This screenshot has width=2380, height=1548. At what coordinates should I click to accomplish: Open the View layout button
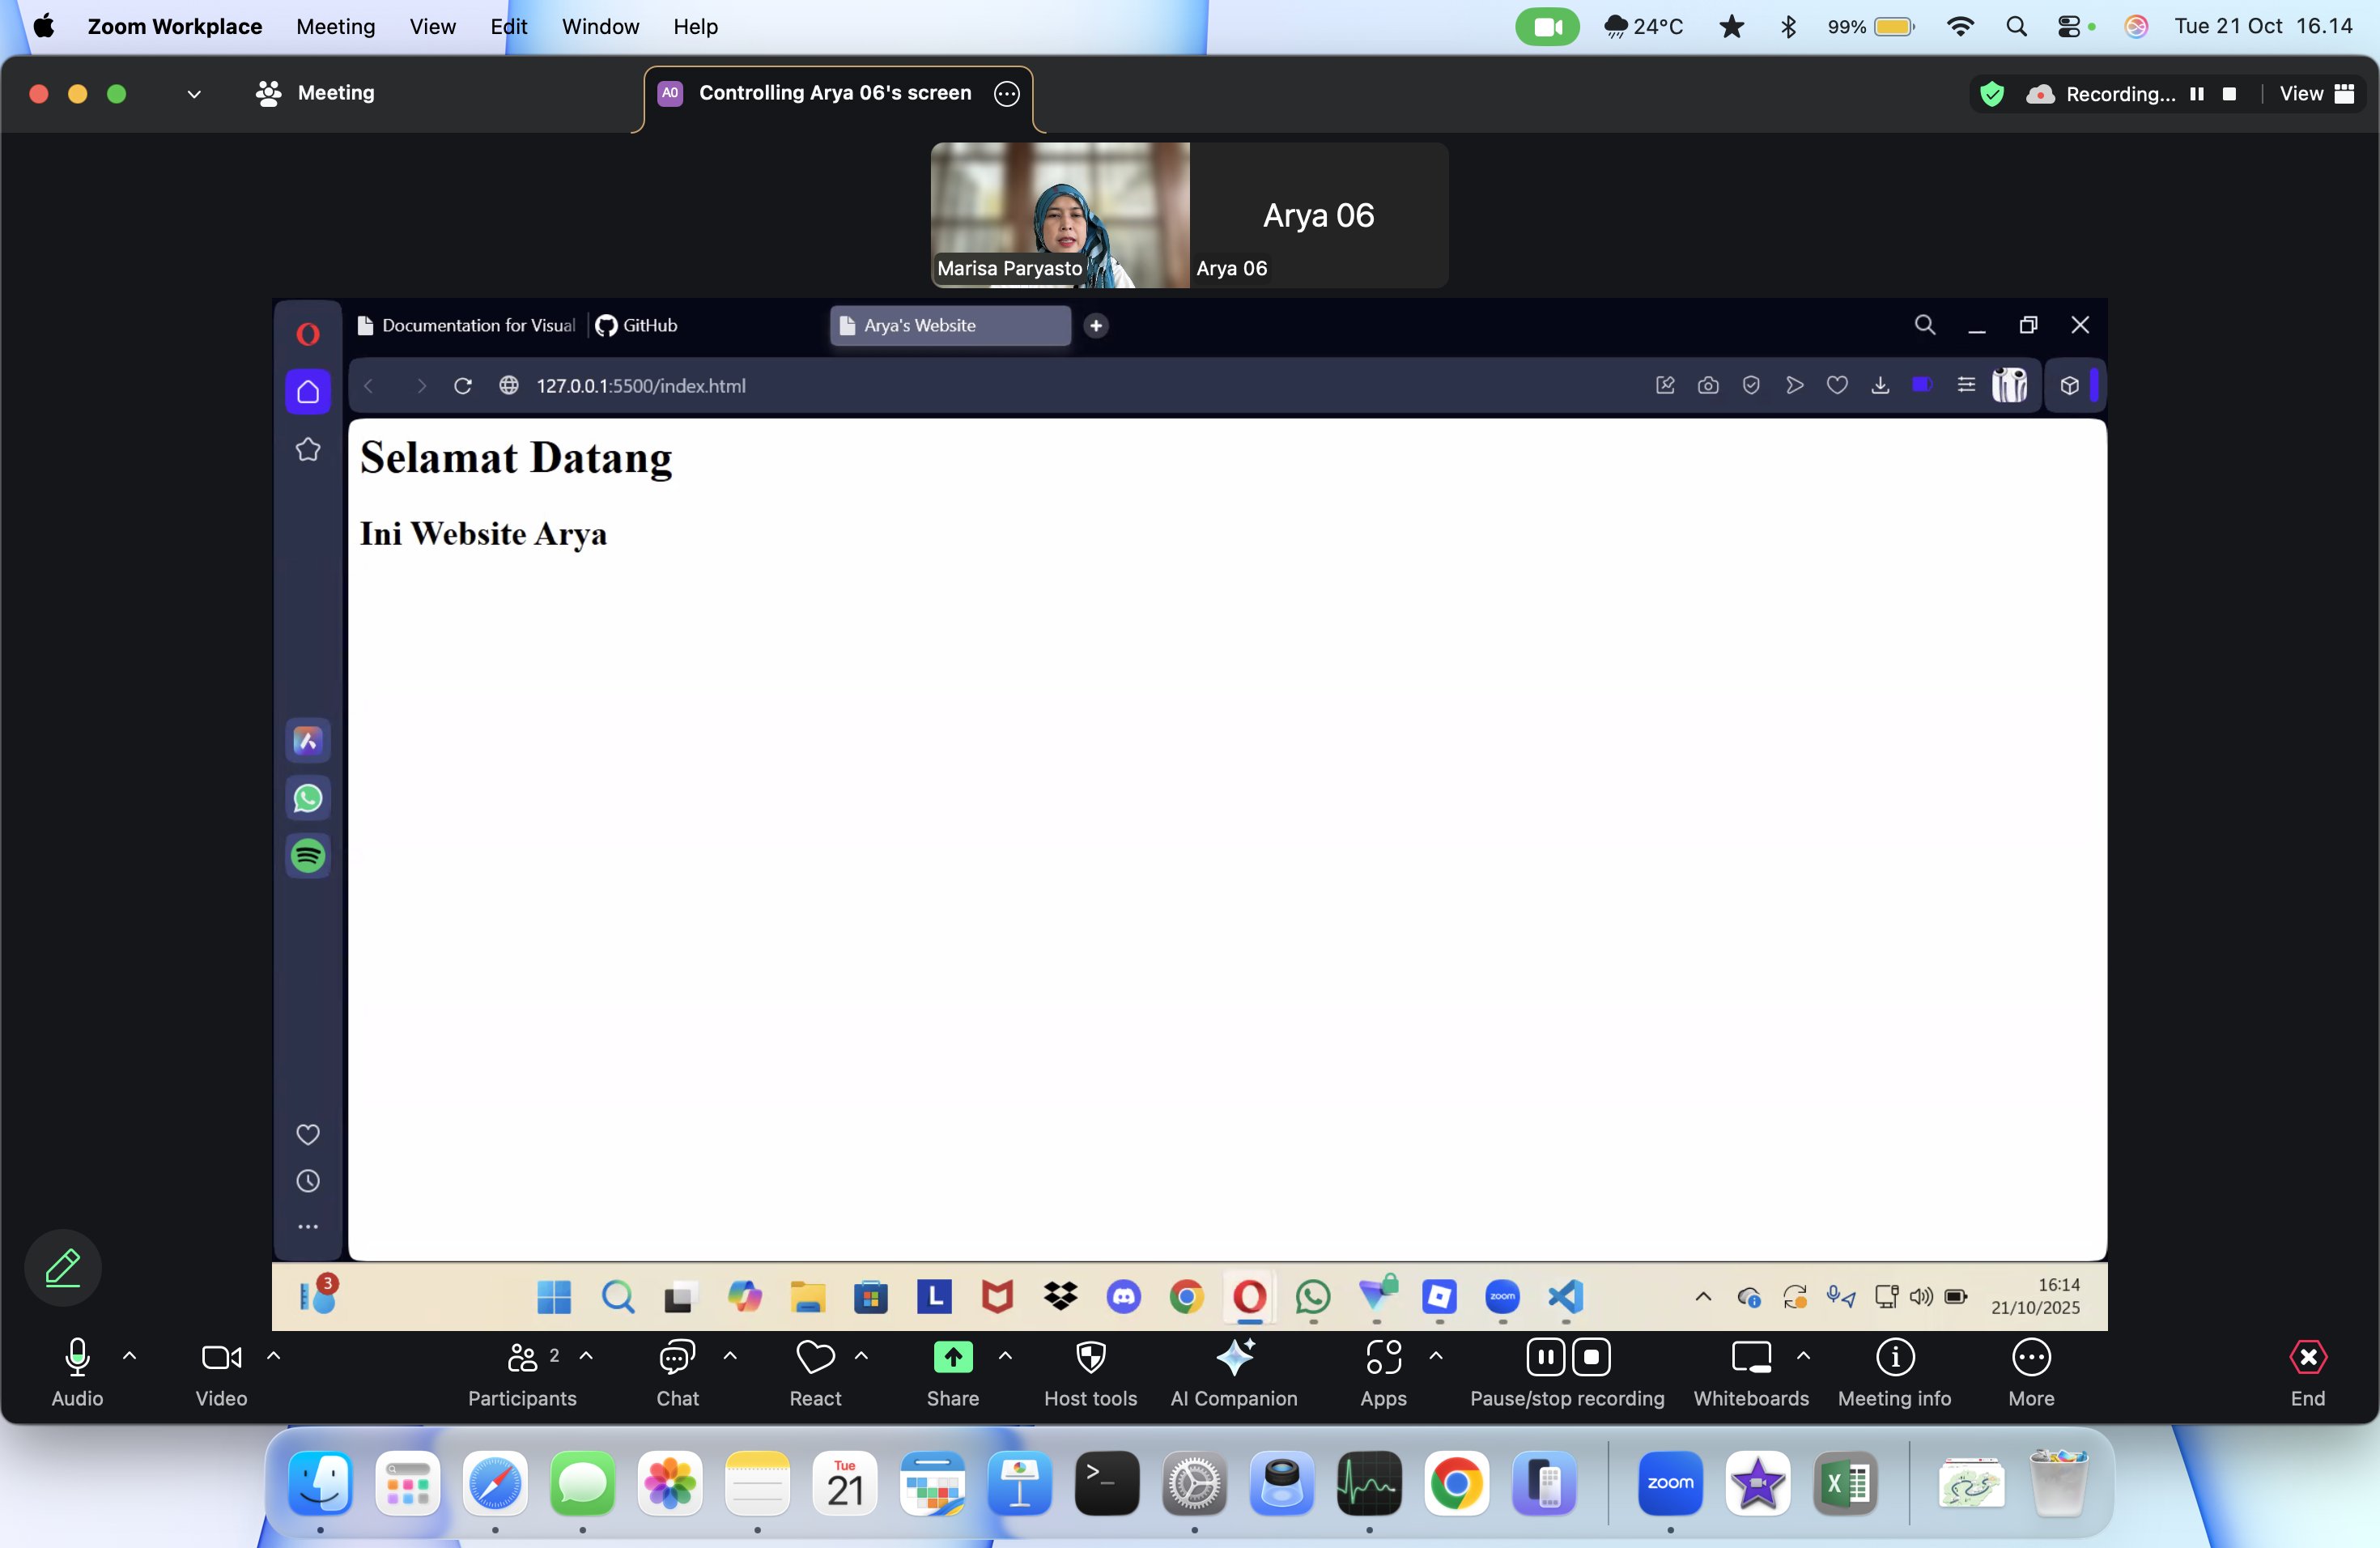(x=2316, y=93)
